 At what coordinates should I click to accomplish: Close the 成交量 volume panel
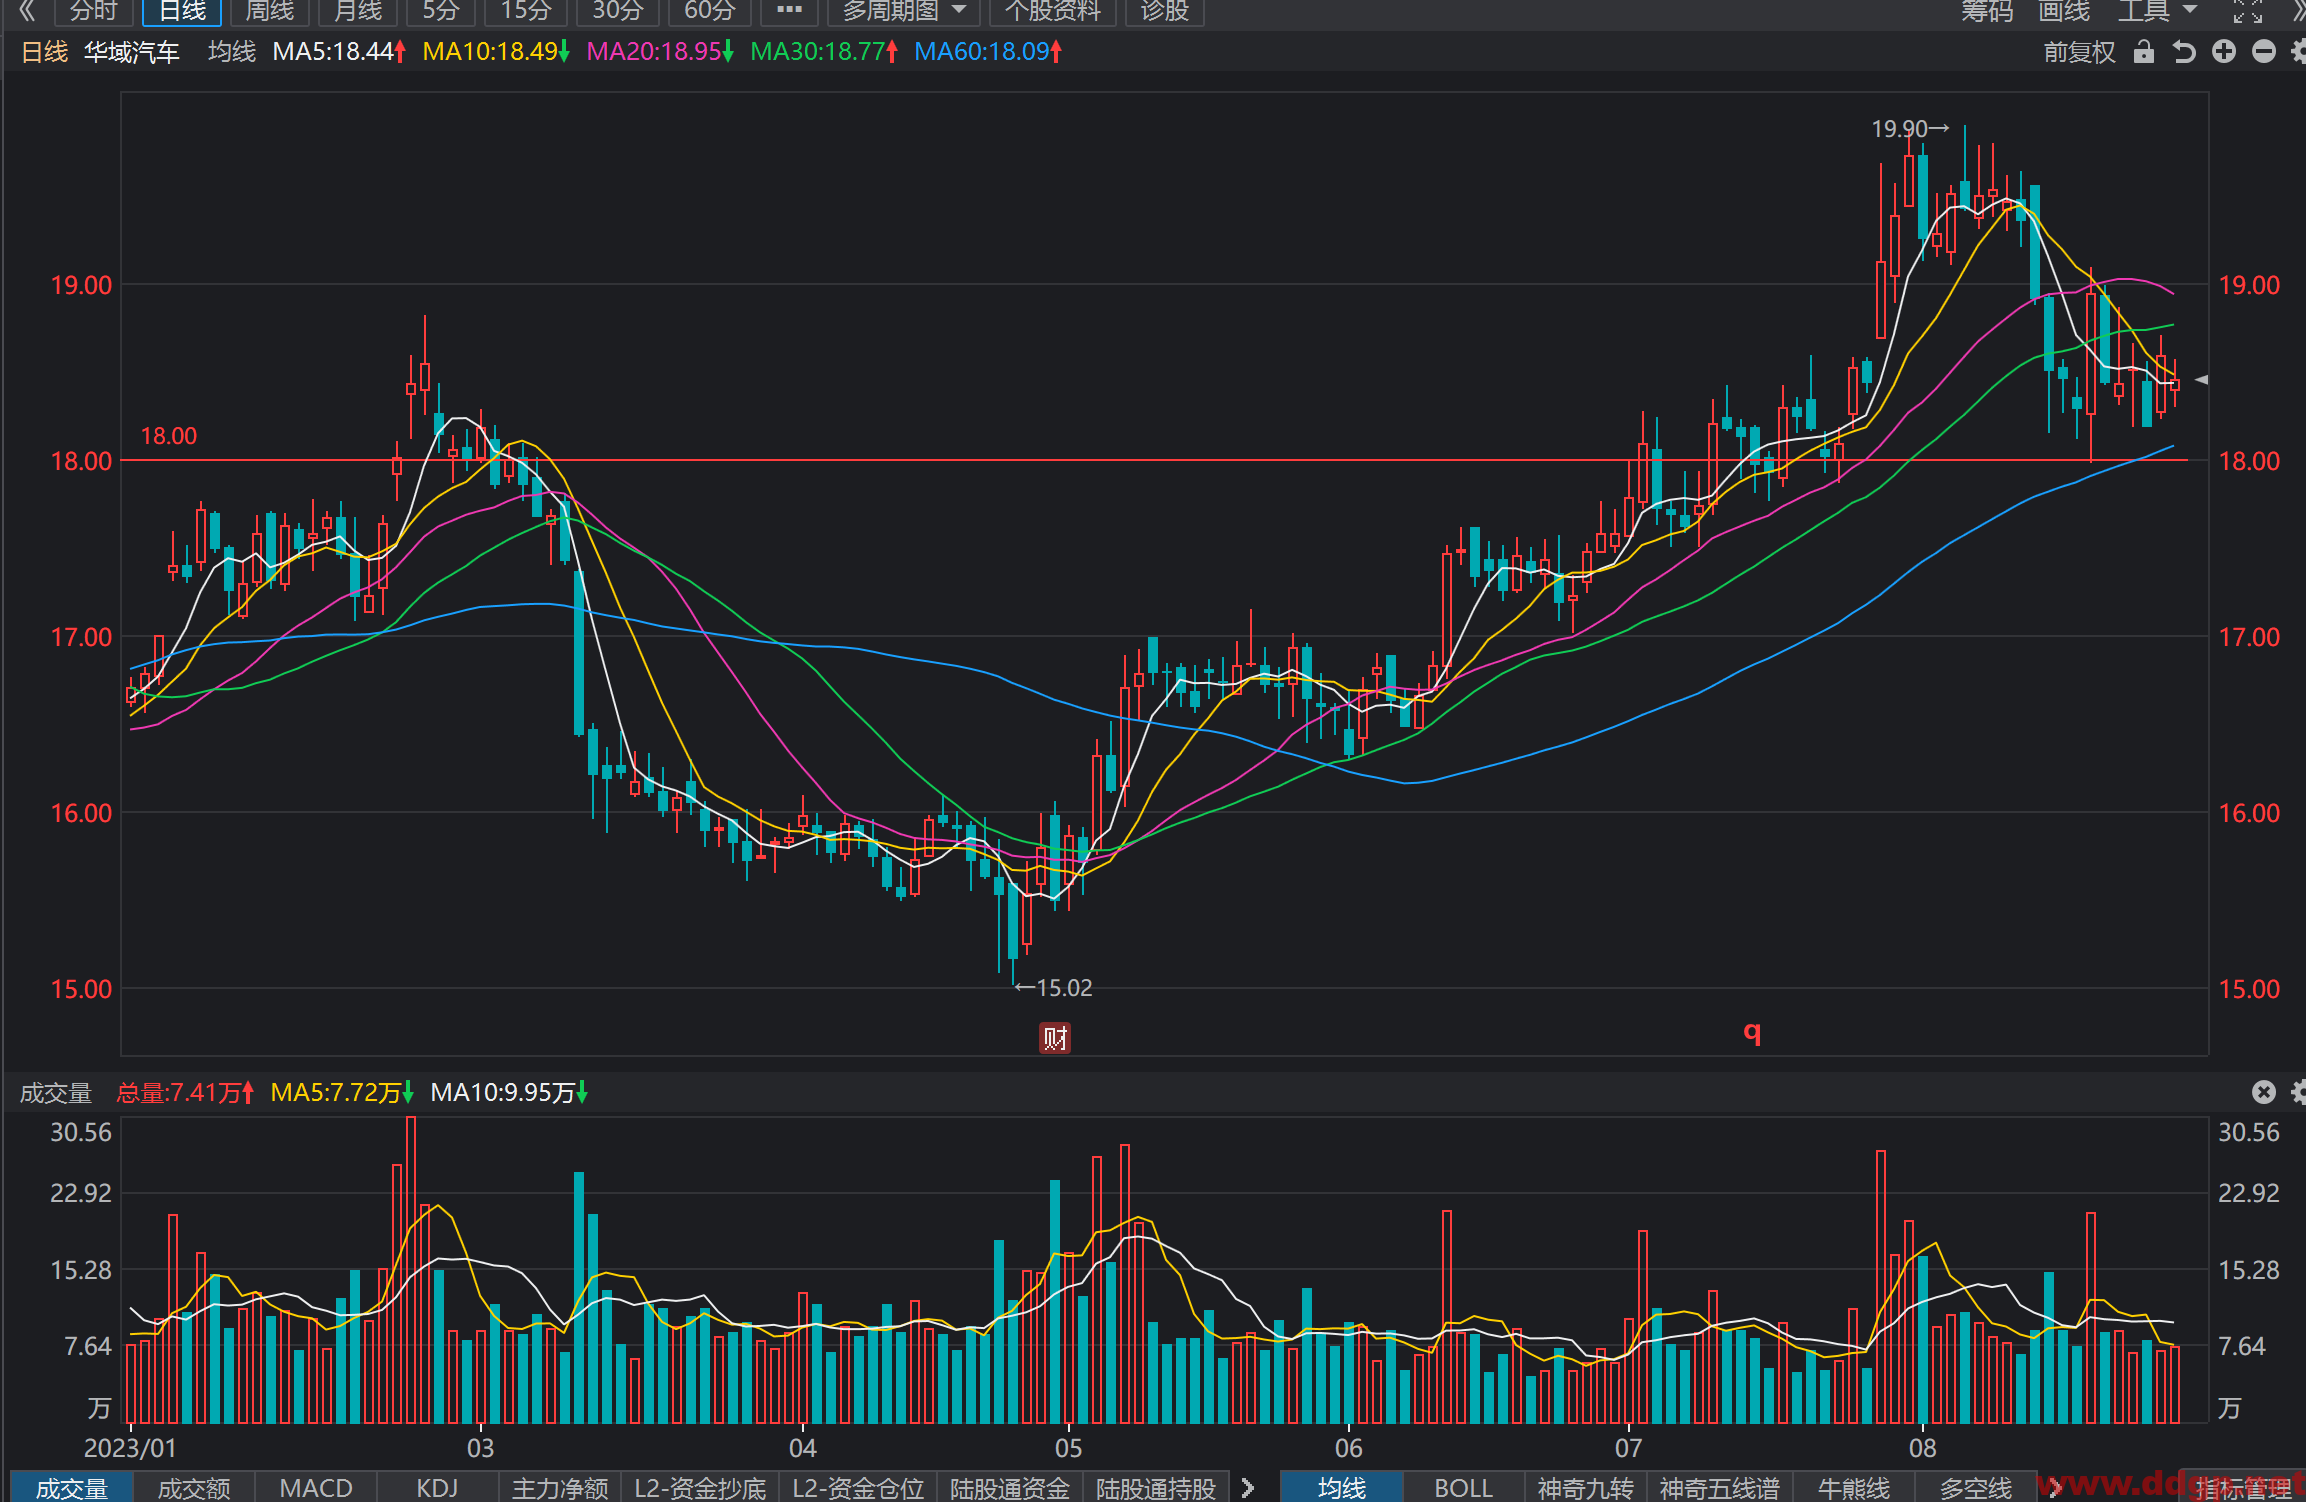point(2264,1092)
